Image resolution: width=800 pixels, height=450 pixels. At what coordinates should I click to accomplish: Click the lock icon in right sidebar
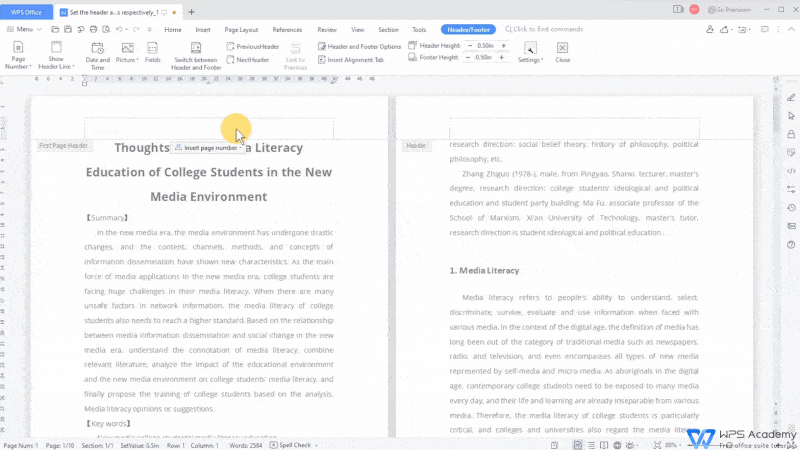point(791,134)
